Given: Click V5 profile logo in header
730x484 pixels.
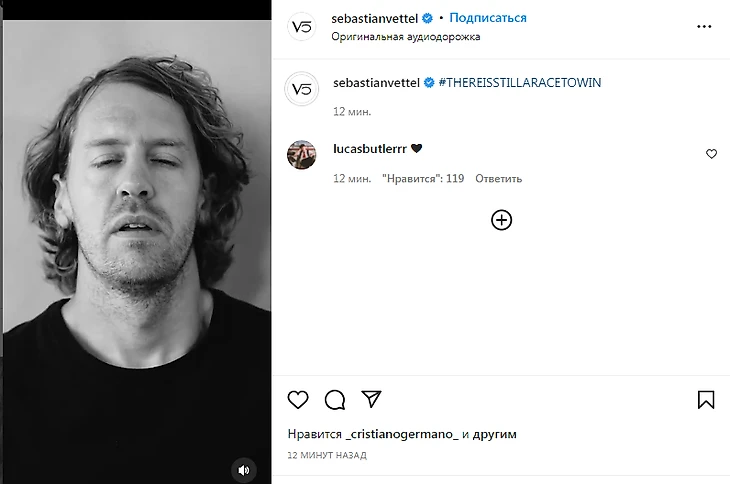Looking at the screenshot, I should (303, 27).
